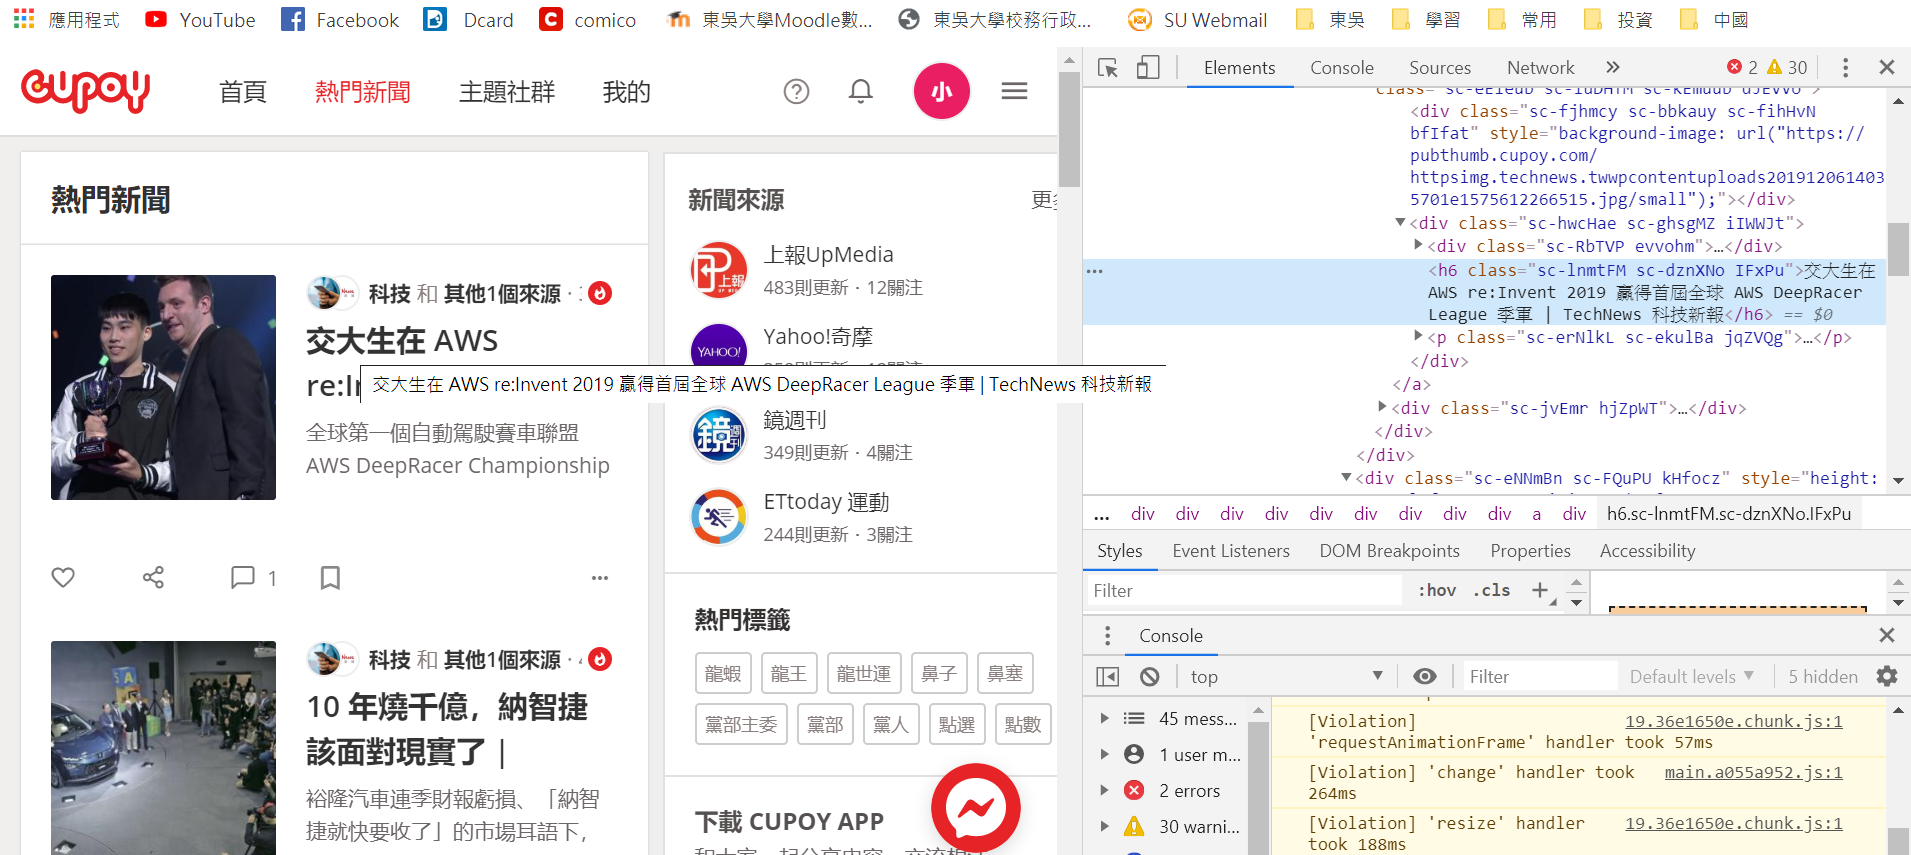Open the 應用程式 apps grid bookmark
The height and width of the screenshot is (855, 1911).
pos(66,20)
